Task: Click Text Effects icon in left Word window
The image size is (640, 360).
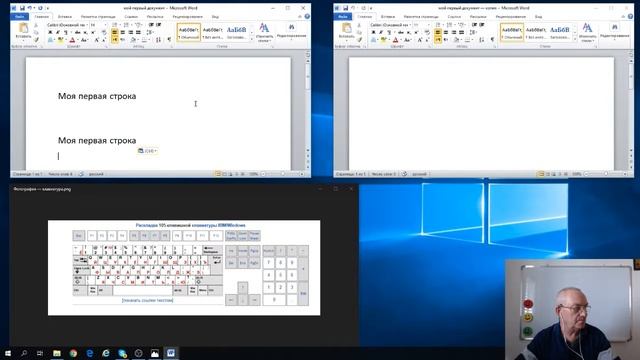Action: (x=50, y=40)
